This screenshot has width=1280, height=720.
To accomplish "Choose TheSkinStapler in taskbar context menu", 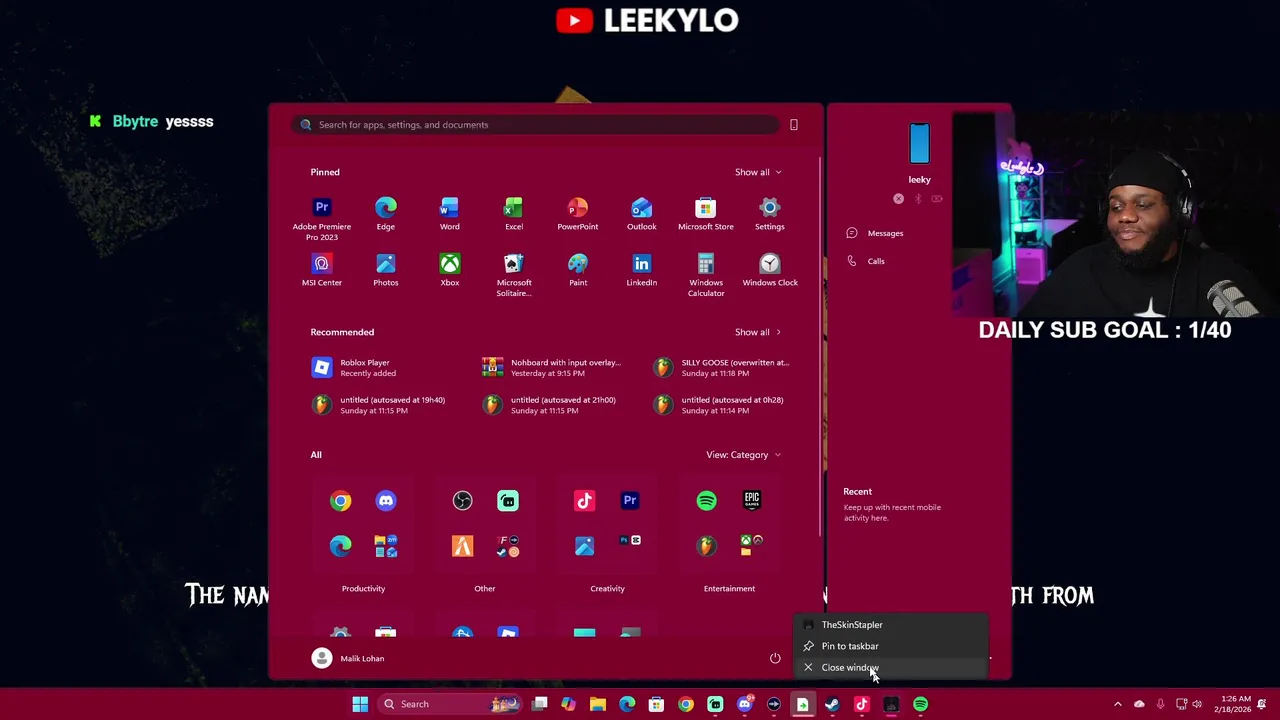I will [890, 625].
